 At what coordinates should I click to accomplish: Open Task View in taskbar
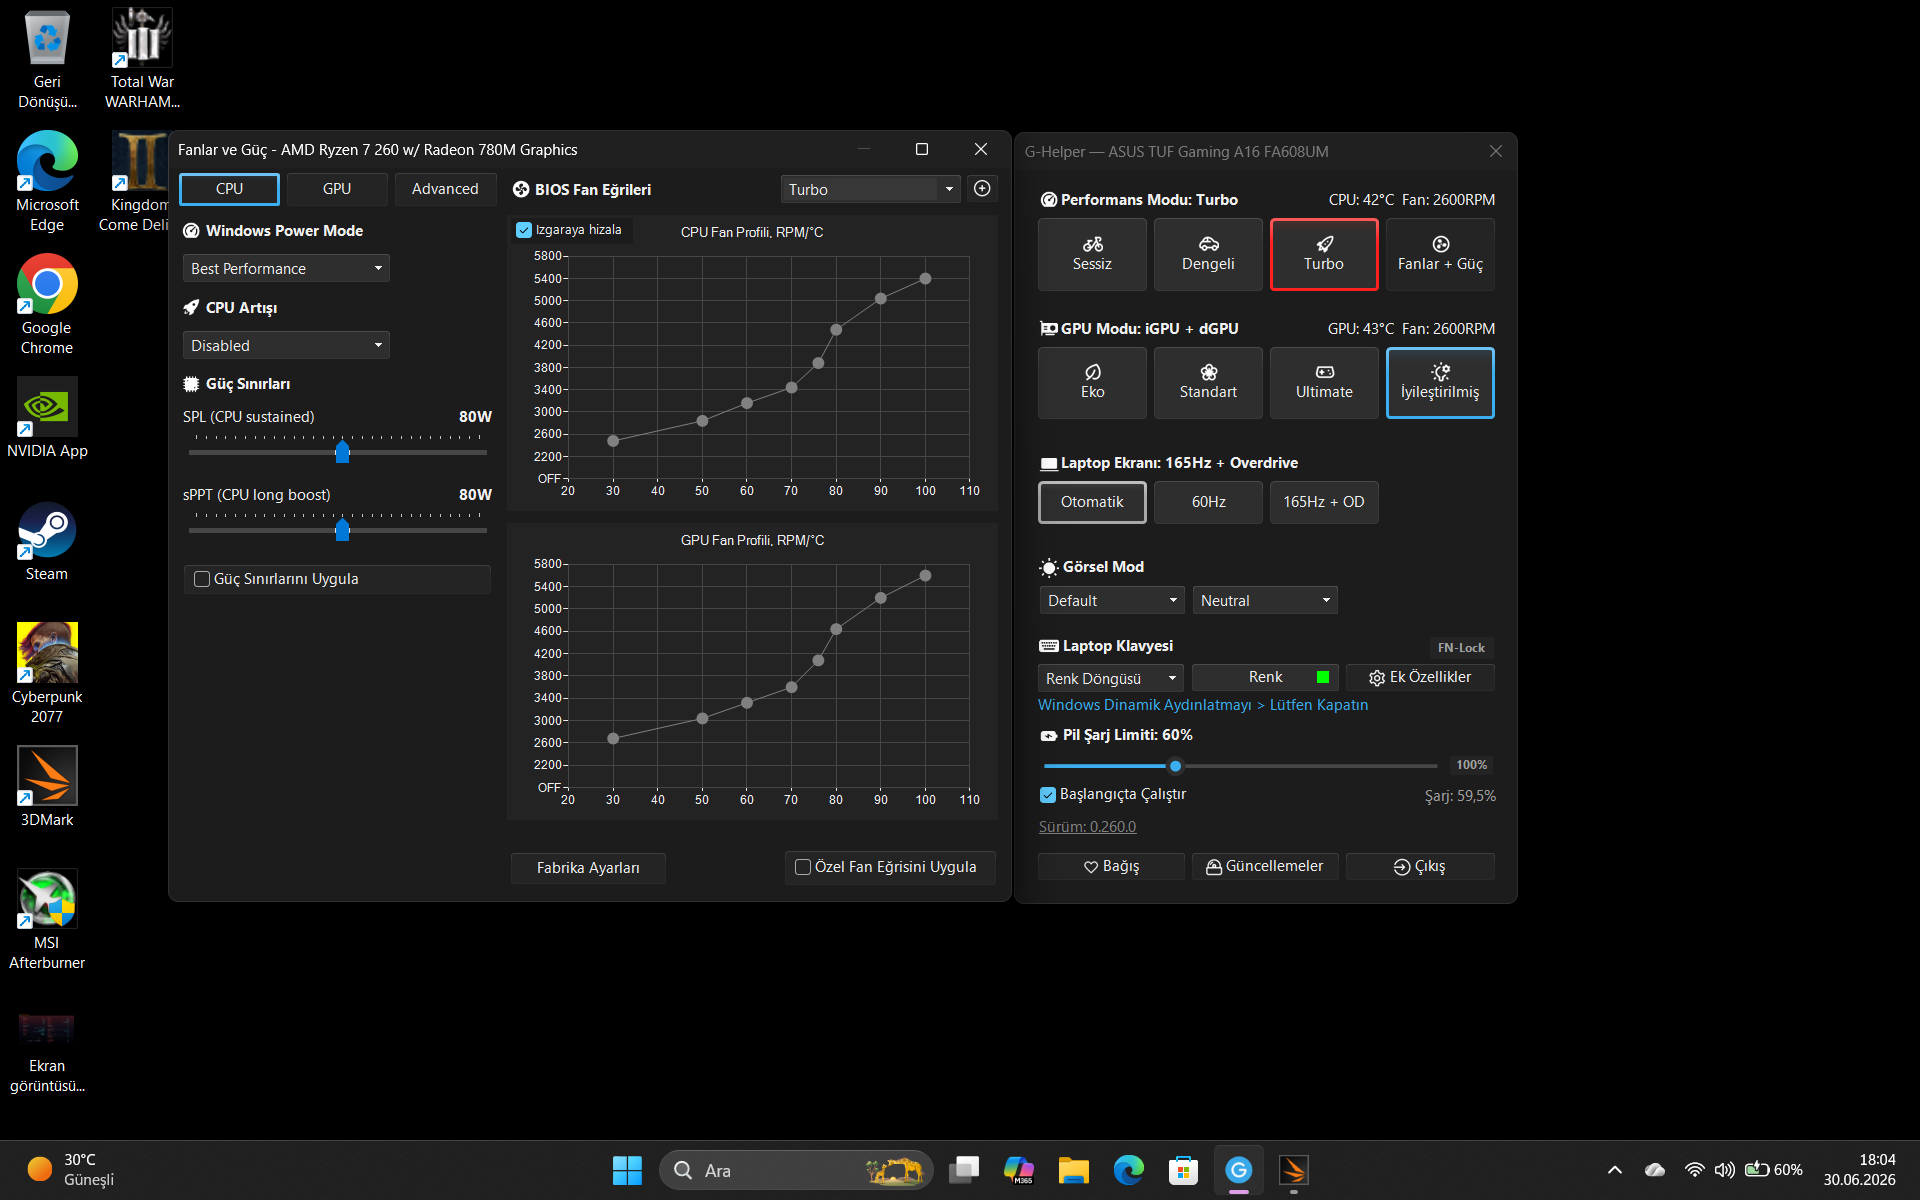pyautogui.click(x=964, y=1170)
